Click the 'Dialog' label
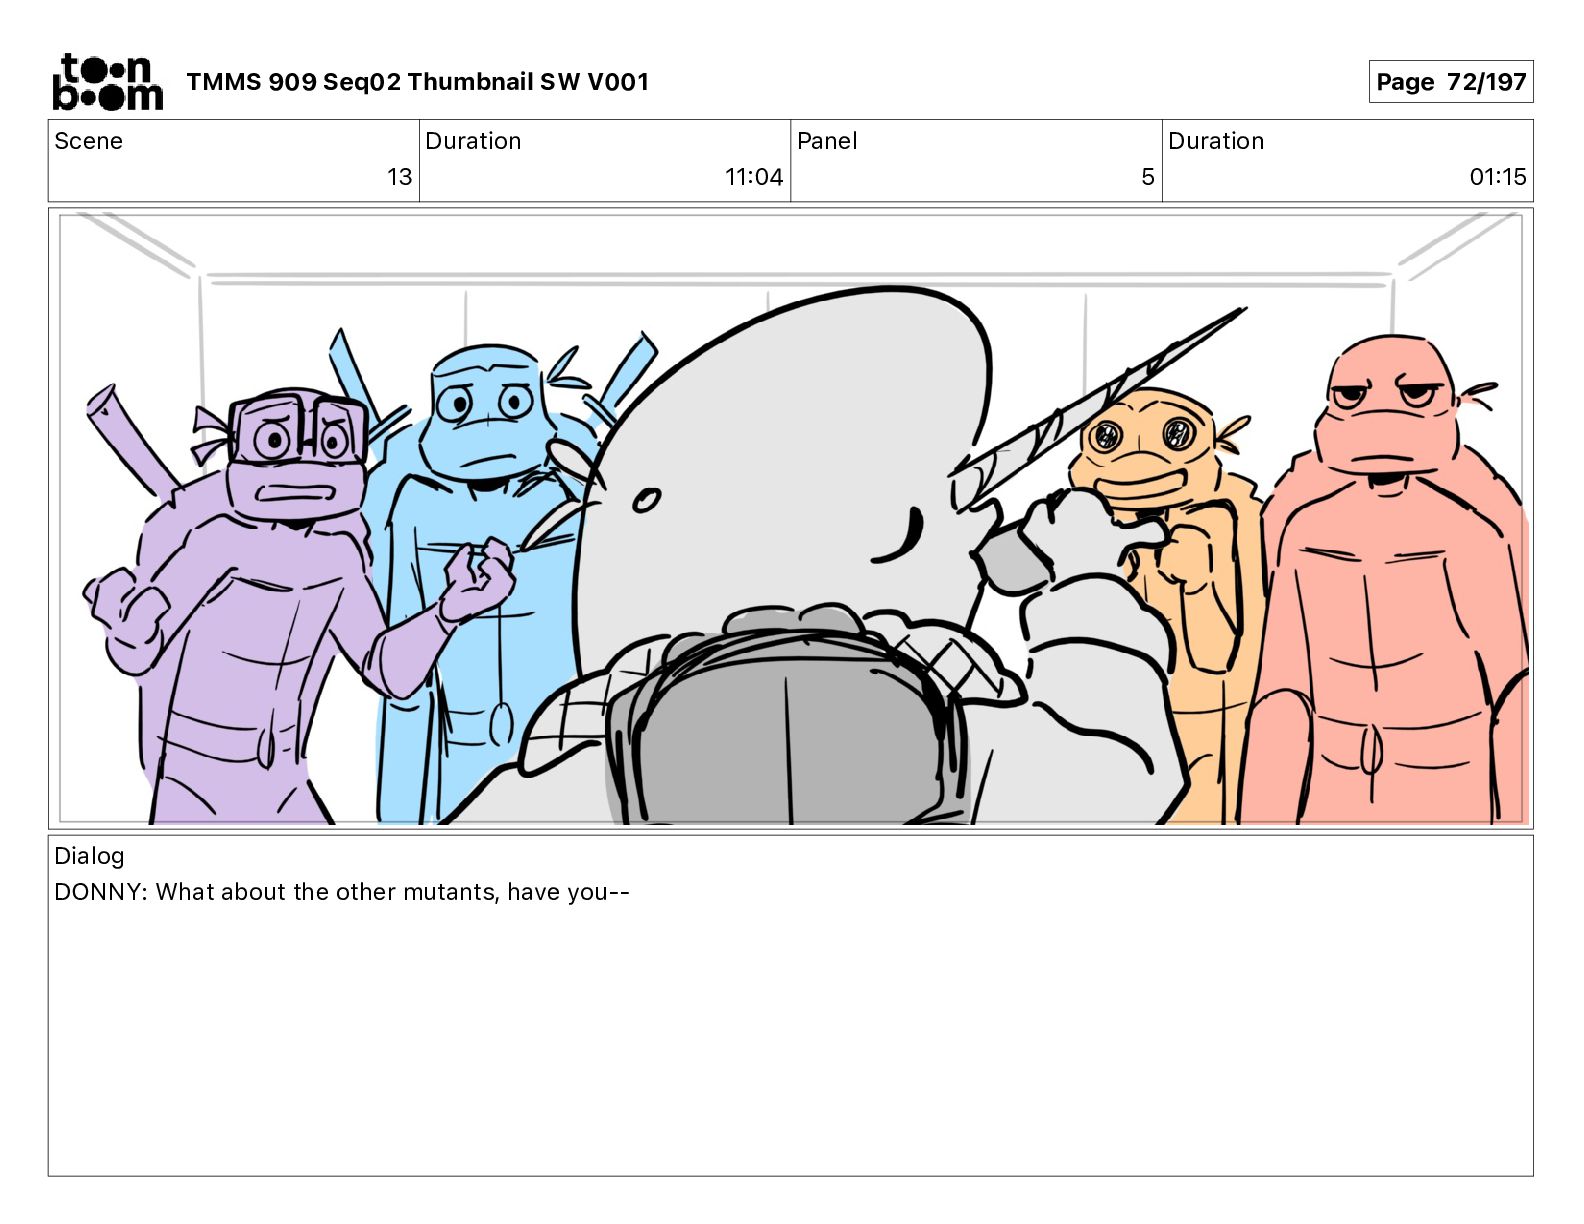1584x1224 pixels. click(x=89, y=856)
